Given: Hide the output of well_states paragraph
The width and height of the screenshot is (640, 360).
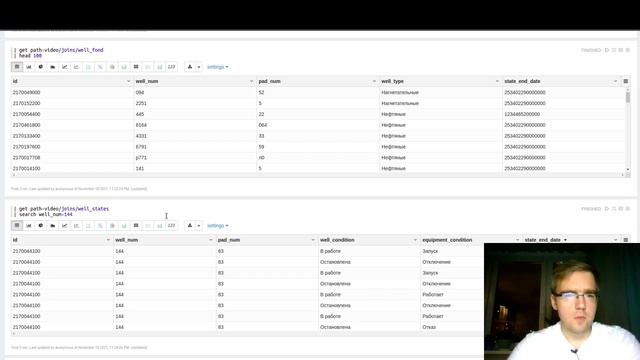Looking at the screenshot, I should [x=620, y=209].
